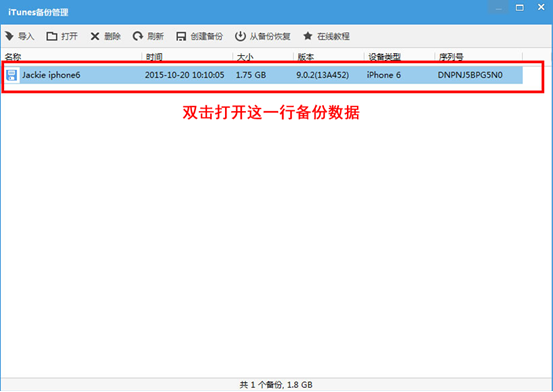Image resolution: width=553 pixels, height=392 pixels.
Task: Click the 从备份恢复 power icon
Action: click(240, 36)
